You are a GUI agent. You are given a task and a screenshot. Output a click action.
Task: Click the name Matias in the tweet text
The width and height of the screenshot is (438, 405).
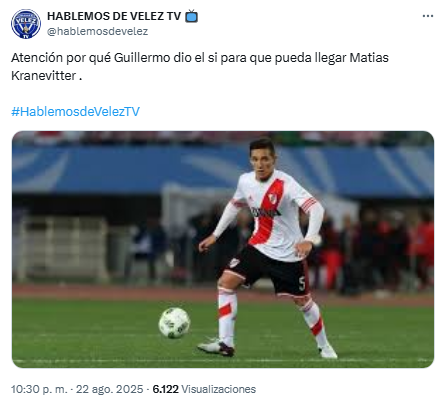point(369,58)
